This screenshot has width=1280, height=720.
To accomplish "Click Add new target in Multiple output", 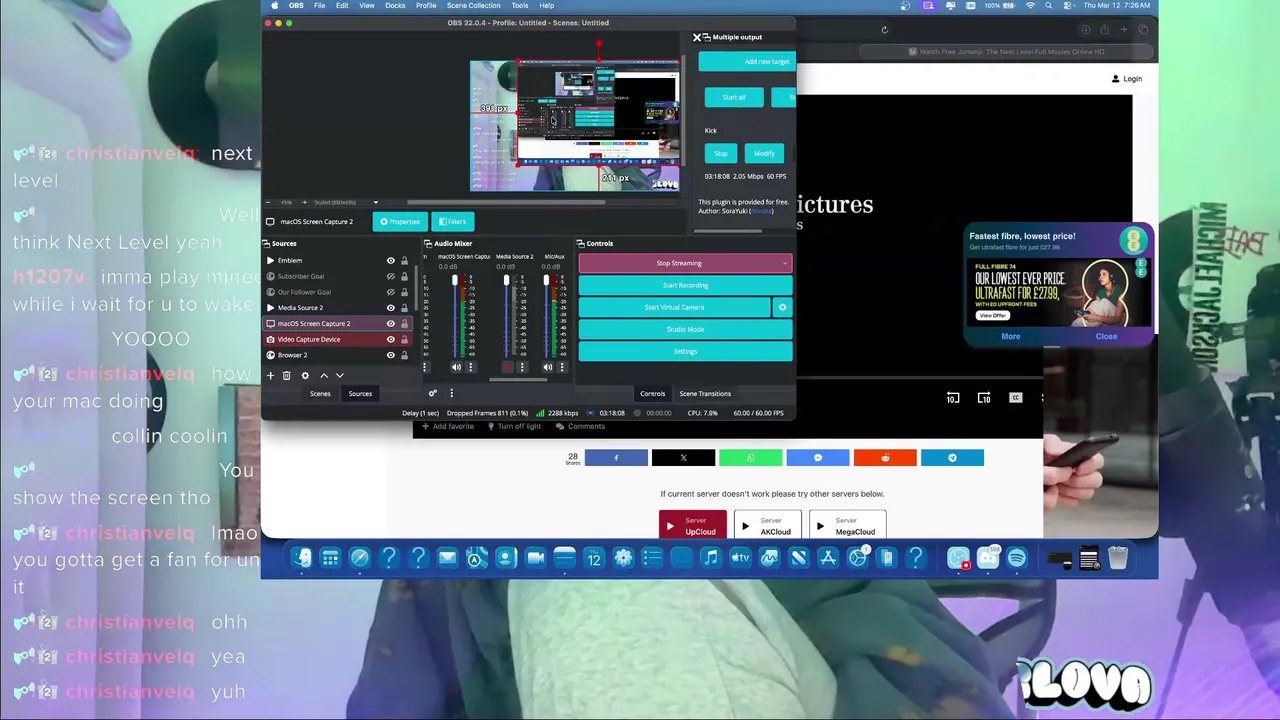I will coord(747,61).
